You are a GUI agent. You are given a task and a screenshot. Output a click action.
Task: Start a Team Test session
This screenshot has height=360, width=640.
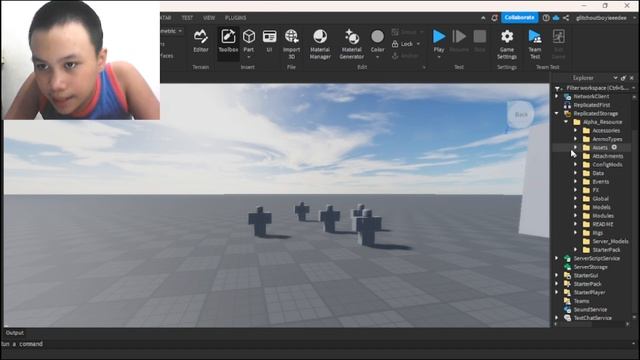(x=535, y=43)
